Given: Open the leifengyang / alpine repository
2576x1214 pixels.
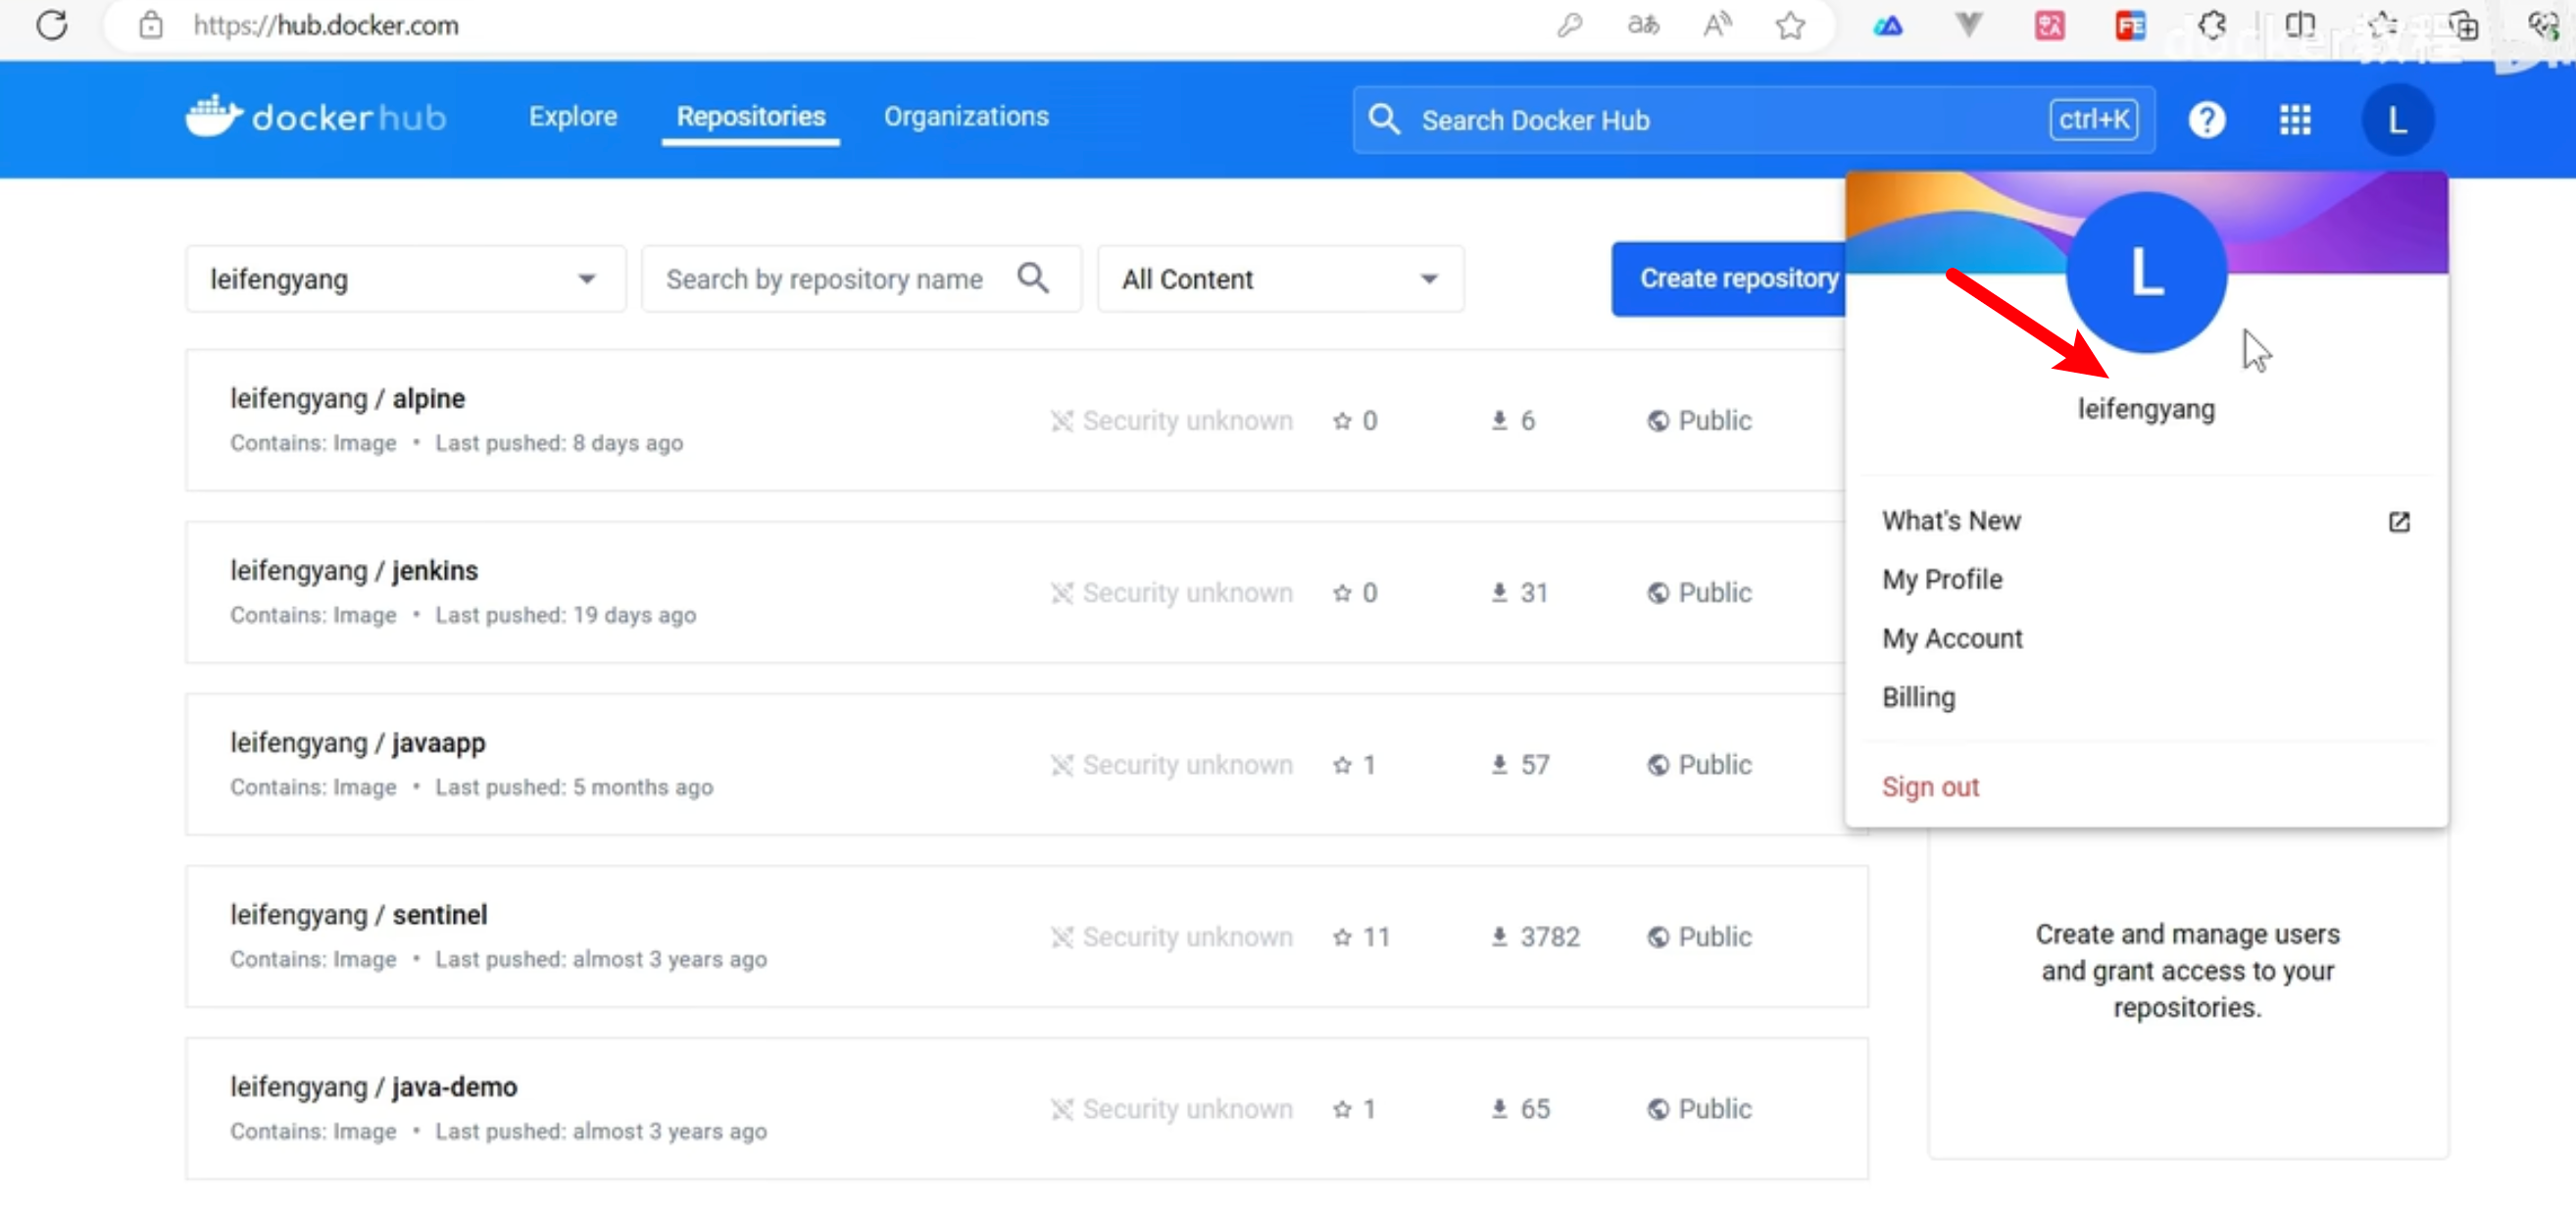Looking at the screenshot, I should (347, 399).
